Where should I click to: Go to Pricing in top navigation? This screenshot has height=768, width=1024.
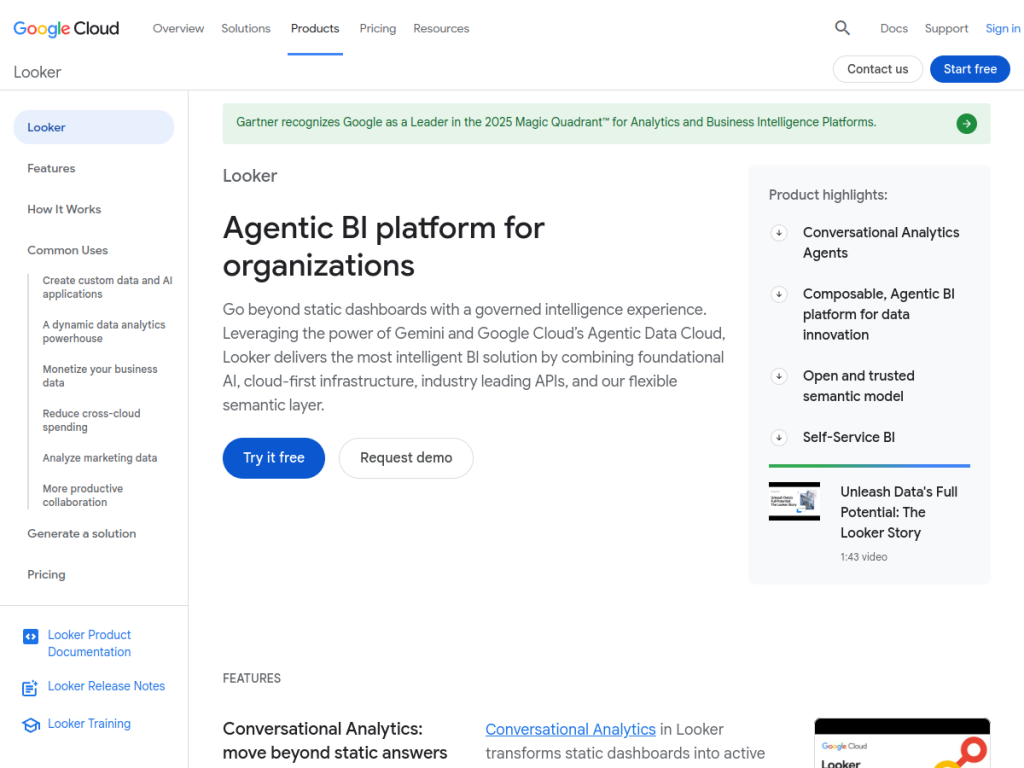coord(377,29)
